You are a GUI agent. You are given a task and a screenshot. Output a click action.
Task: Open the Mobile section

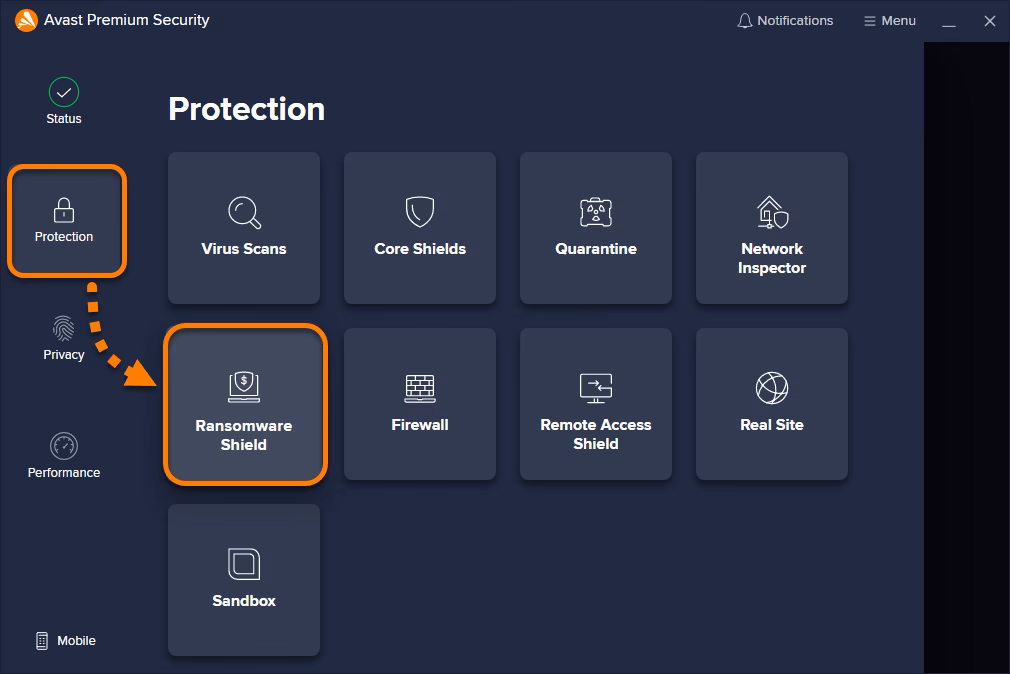pyautogui.click(x=65, y=640)
